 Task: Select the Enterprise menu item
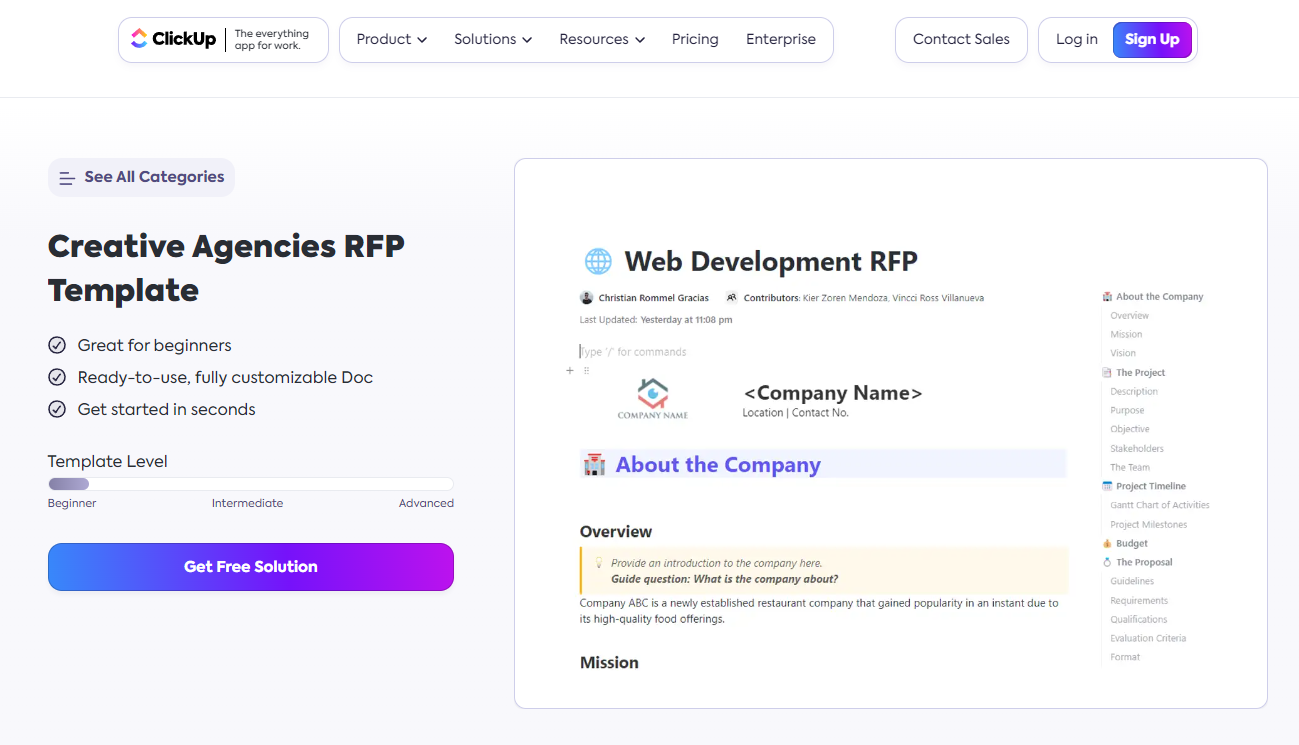point(781,39)
